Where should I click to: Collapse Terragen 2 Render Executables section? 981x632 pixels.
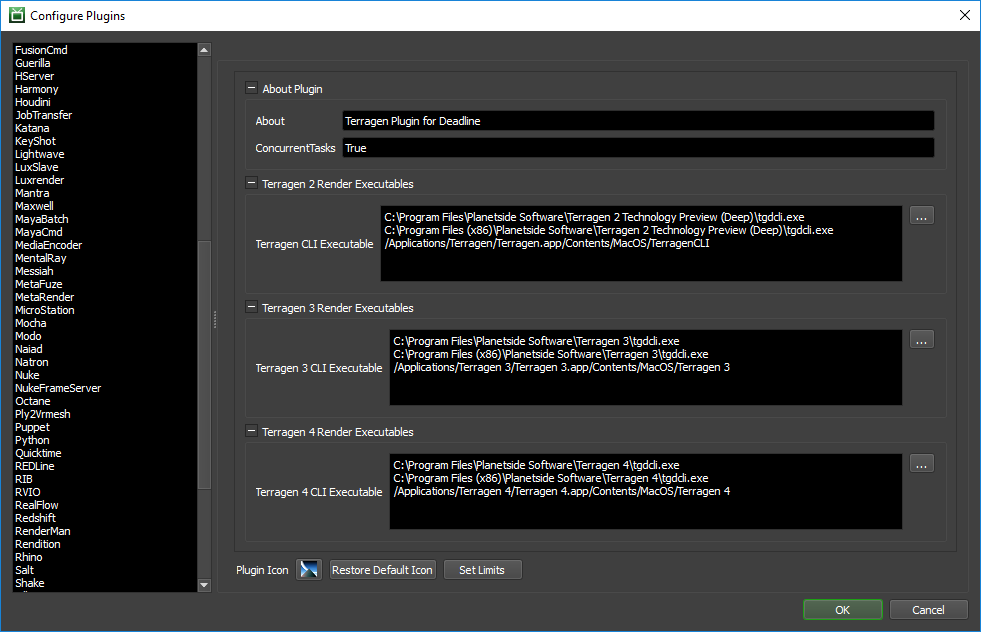click(252, 184)
